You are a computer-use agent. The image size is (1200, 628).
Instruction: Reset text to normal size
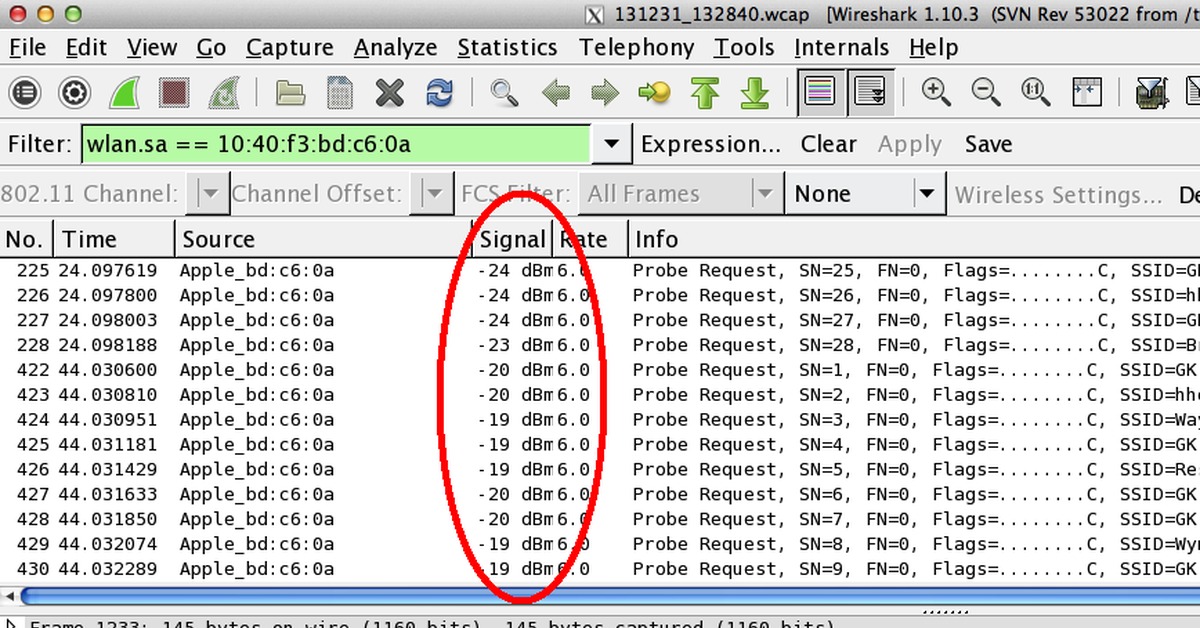[1036, 93]
